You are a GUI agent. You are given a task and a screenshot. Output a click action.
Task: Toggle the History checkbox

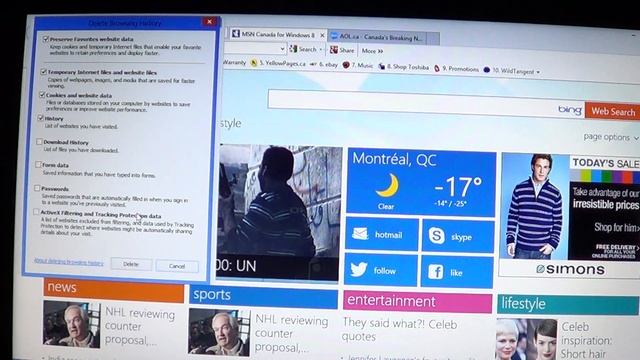[40, 118]
